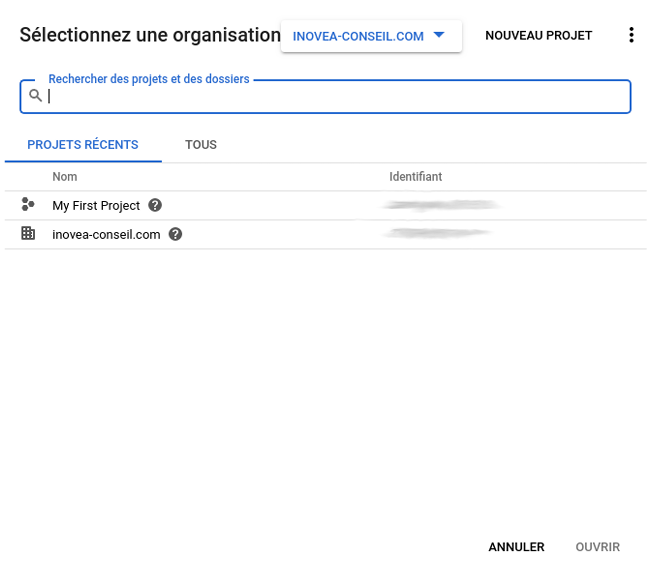
Task: Click the ANNULER button
Action: point(516,547)
